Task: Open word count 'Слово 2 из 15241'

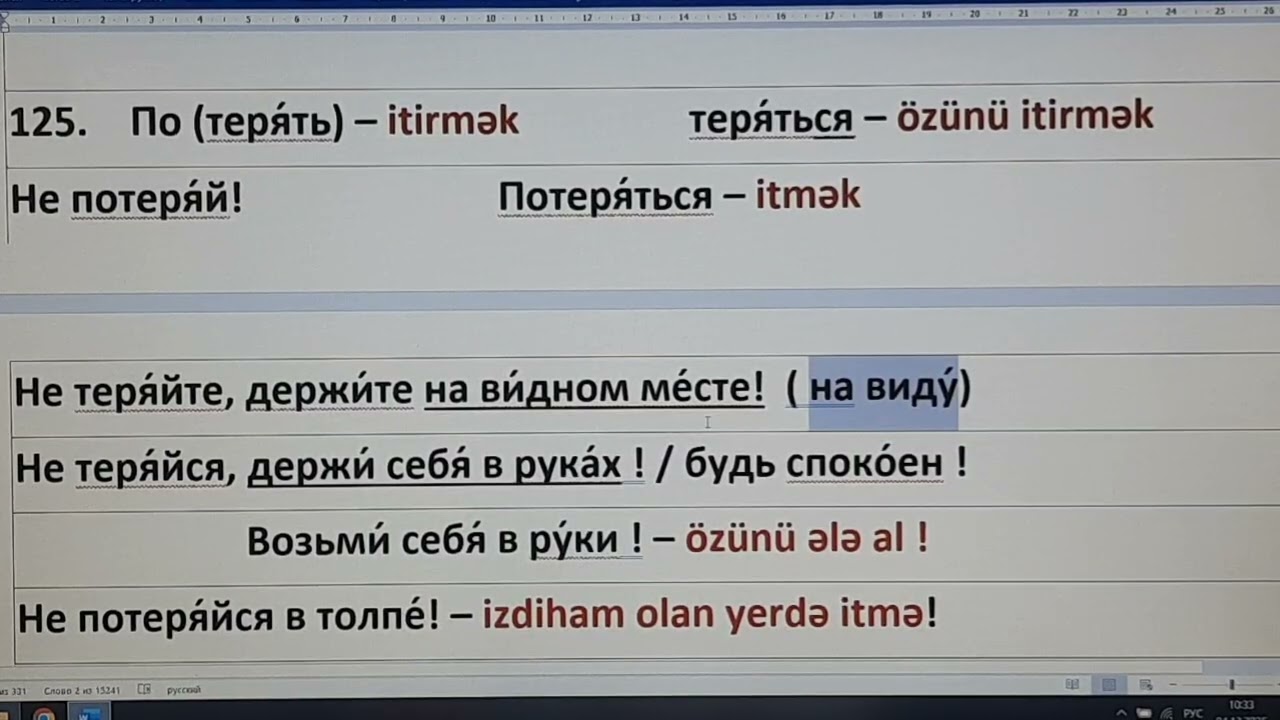Action: (82, 690)
